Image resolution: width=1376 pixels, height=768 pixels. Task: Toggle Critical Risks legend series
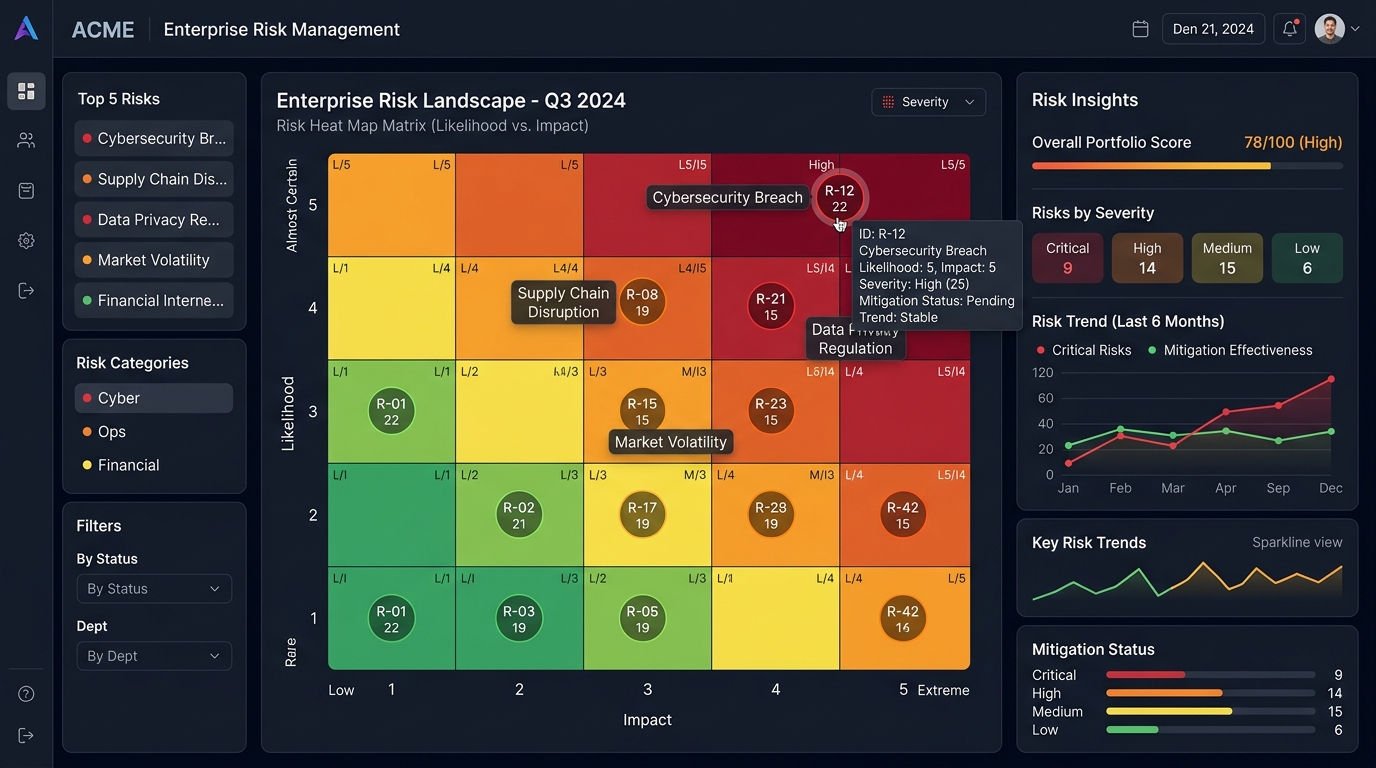tap(1084, 350)
